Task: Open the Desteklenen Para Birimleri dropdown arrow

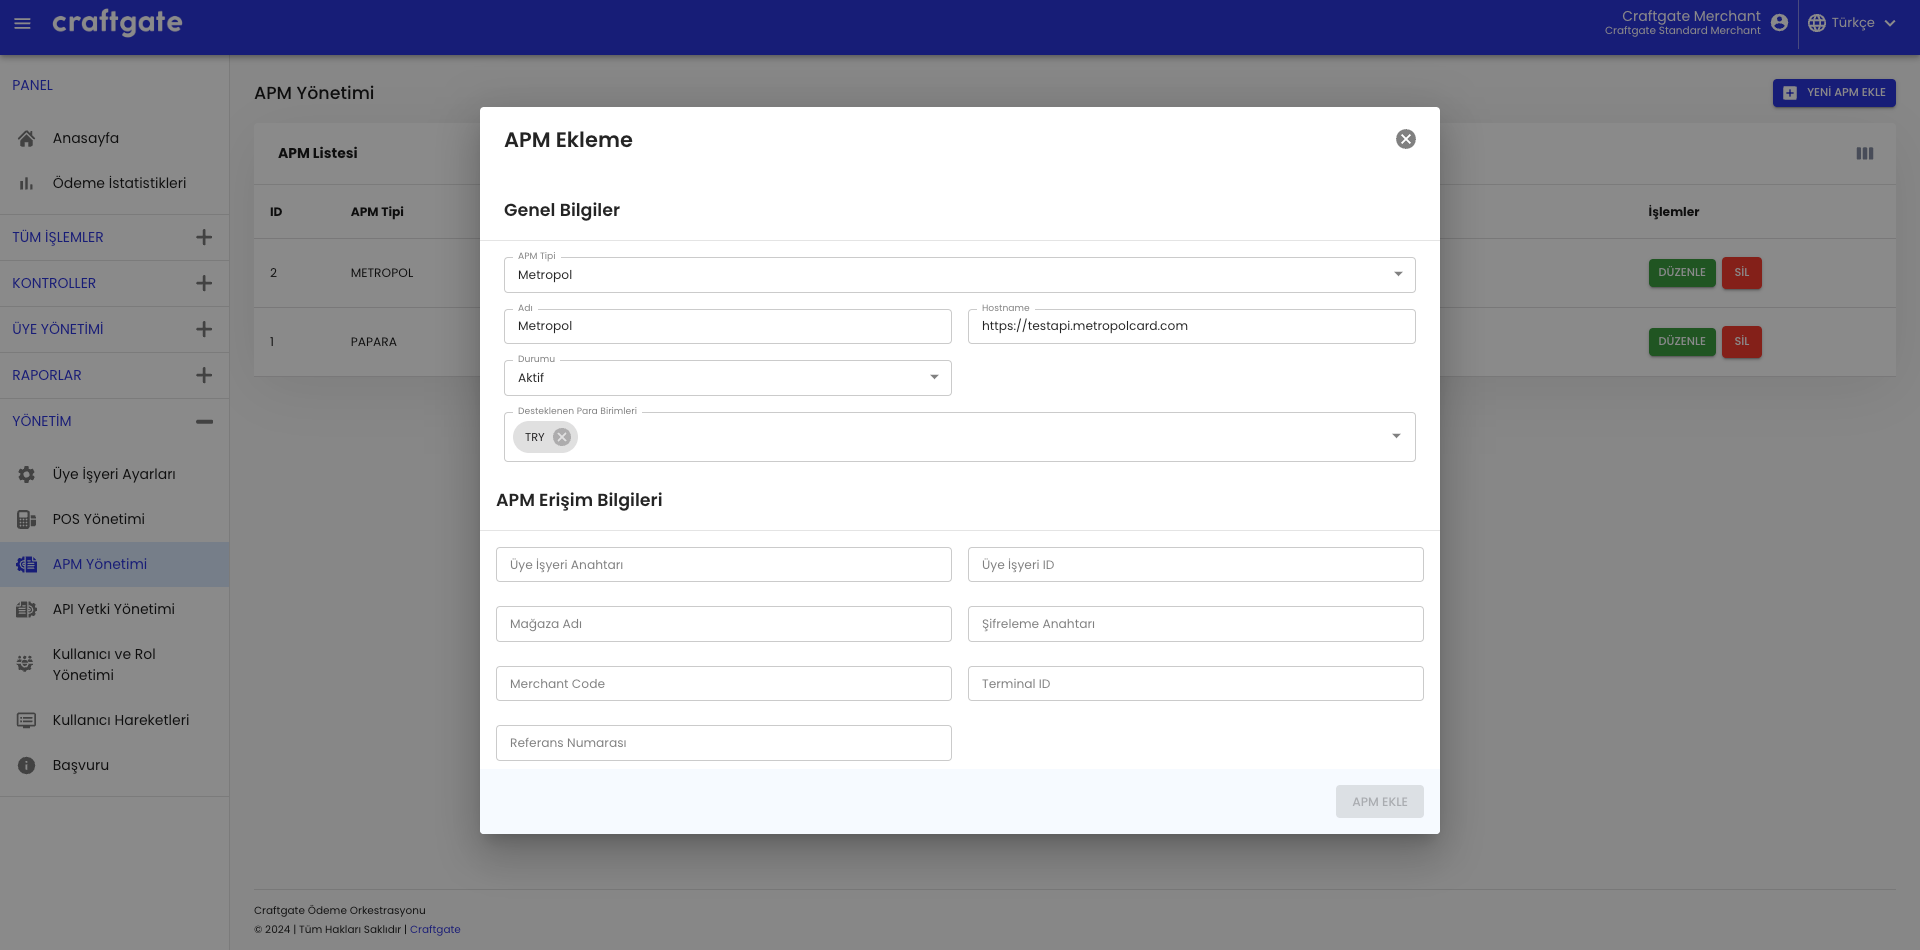Action: click(1396, 436)
